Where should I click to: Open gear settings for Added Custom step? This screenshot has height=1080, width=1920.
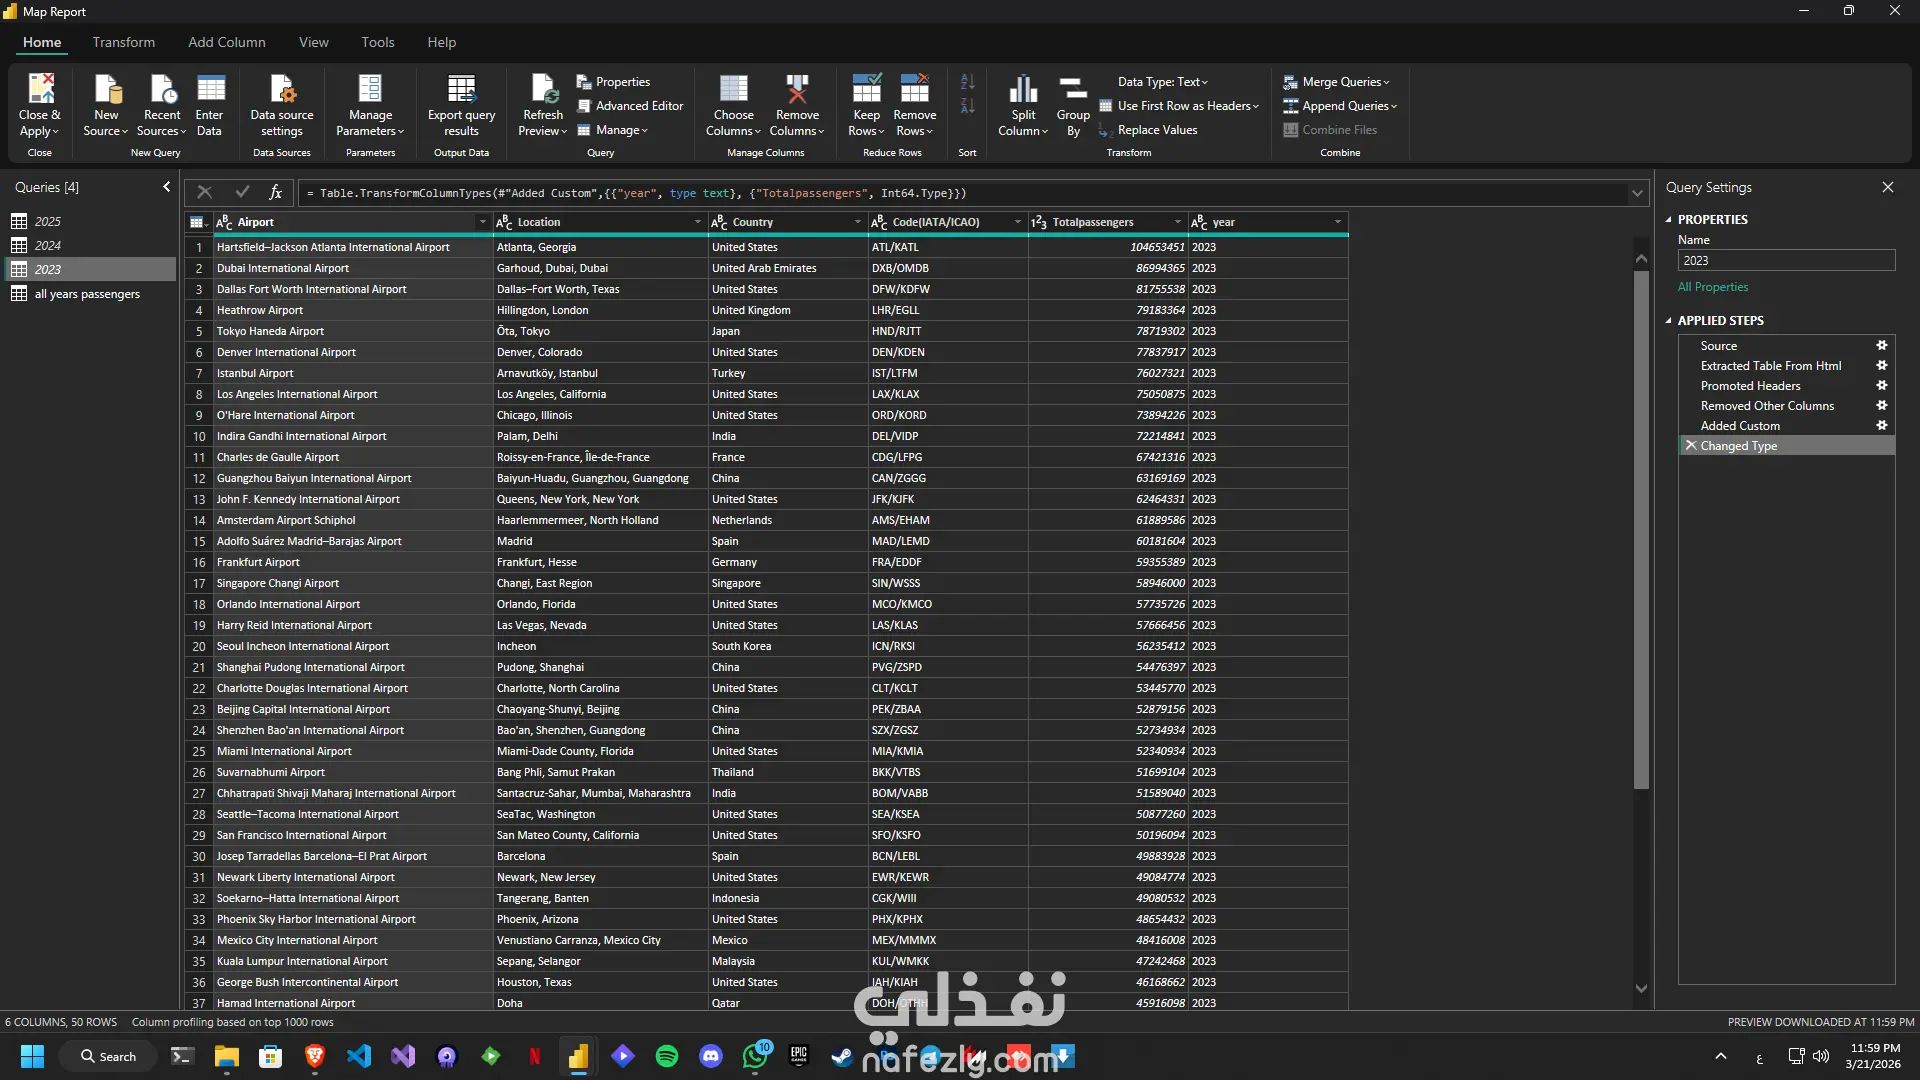pos(1882,426)
